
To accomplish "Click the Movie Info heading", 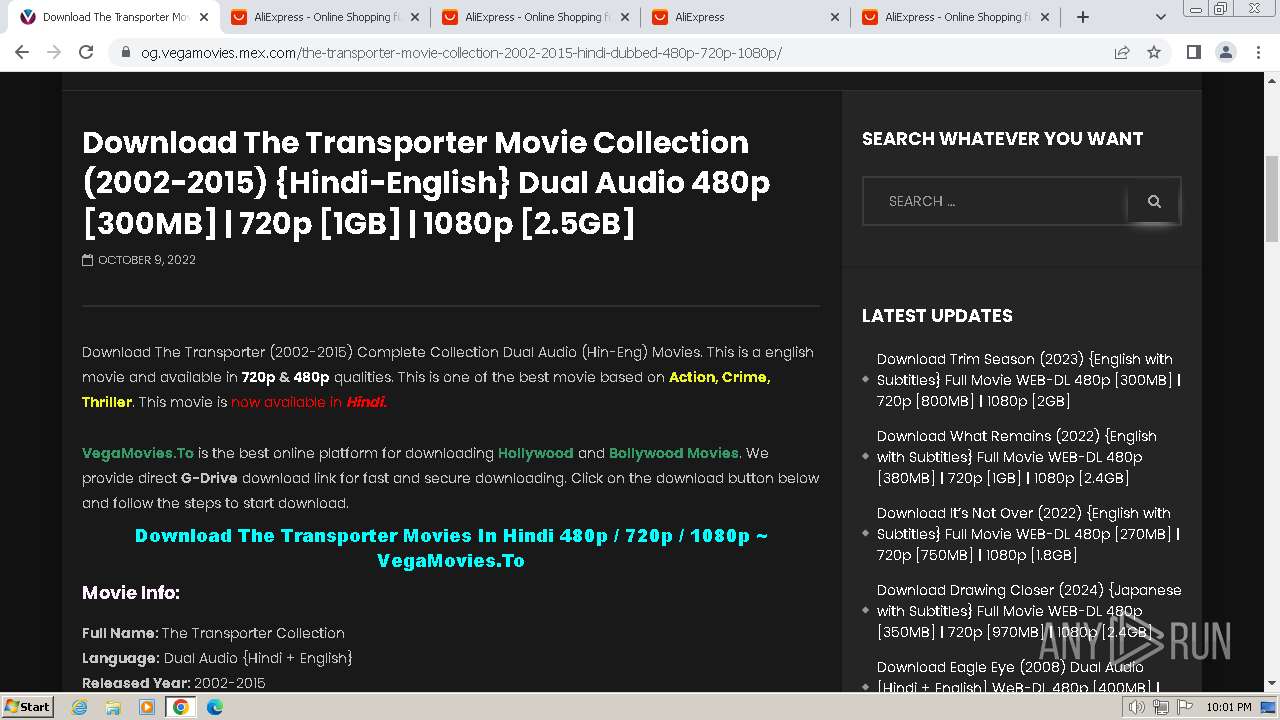I will pyautogui.click(x=131, y=593).
